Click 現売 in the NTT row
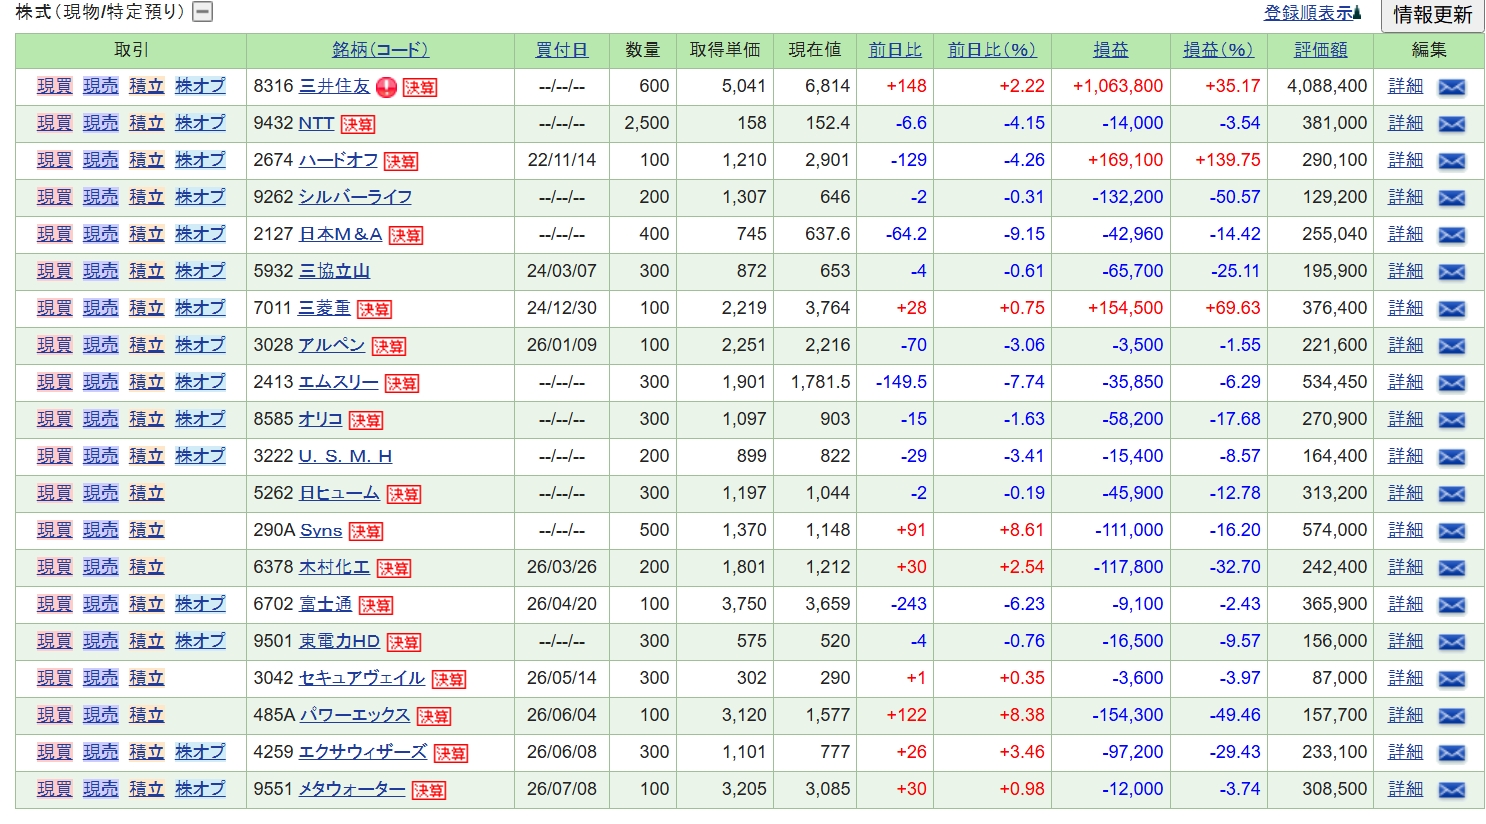This screenshot has height=824, width=1486. [x=100, y=123]
